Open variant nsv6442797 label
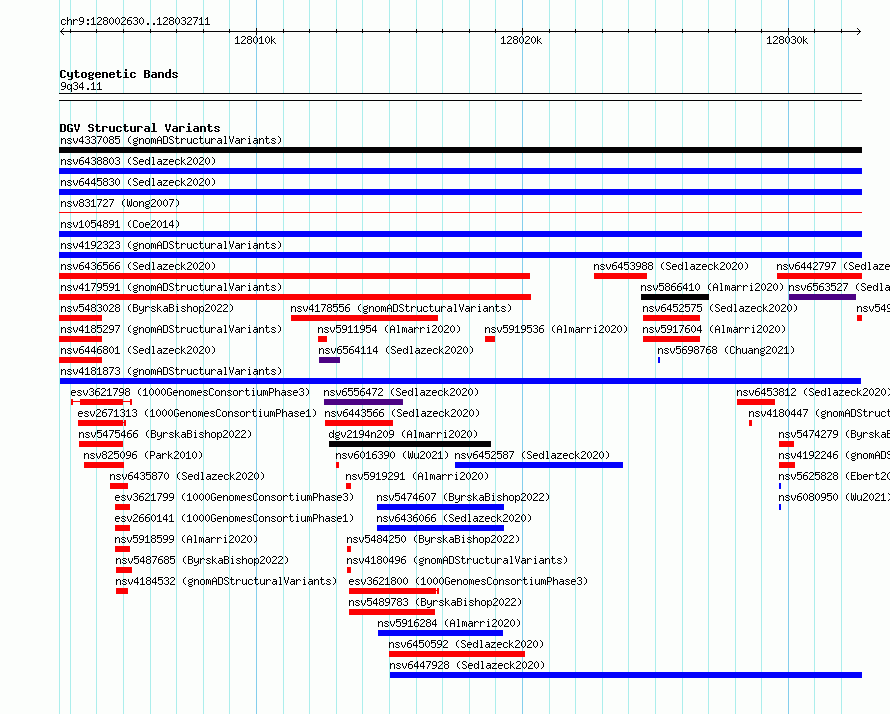This screenshot has width=890, height=714. pos(832,266)
